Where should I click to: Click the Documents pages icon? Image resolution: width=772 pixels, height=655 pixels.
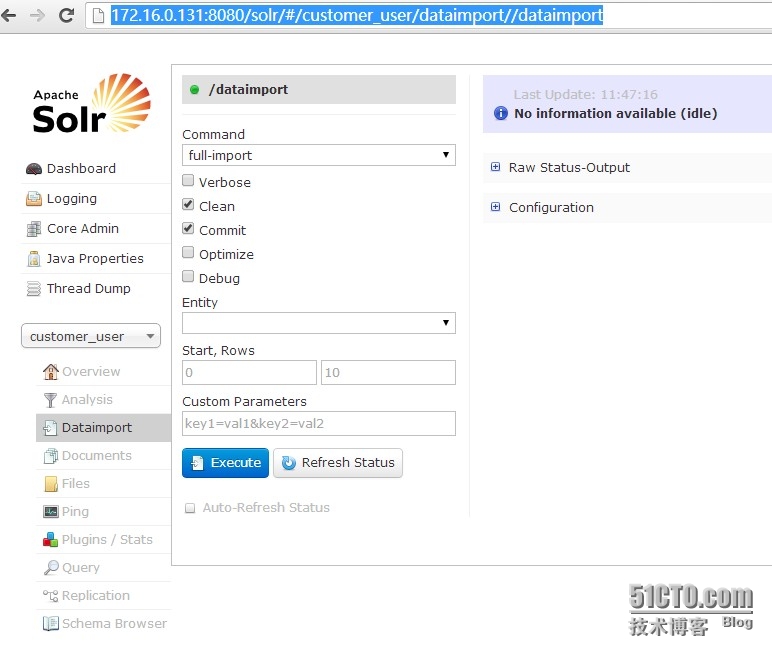point(50,456)
